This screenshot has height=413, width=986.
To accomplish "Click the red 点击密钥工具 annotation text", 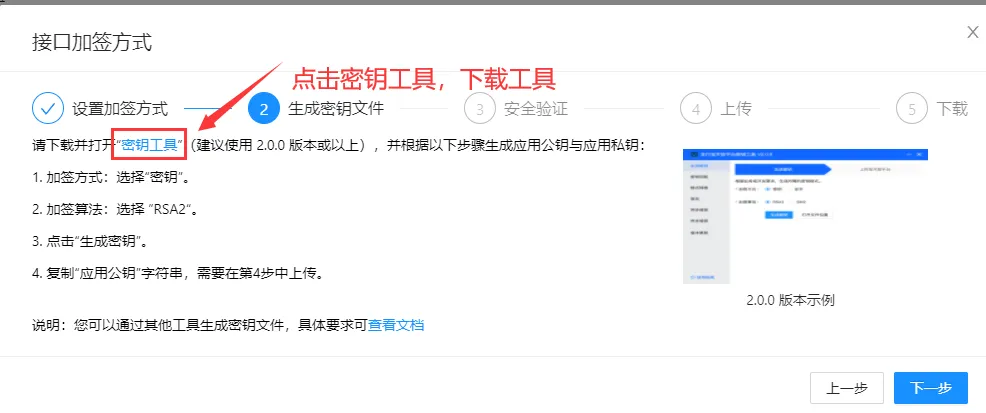I will (x=422, y=78).
